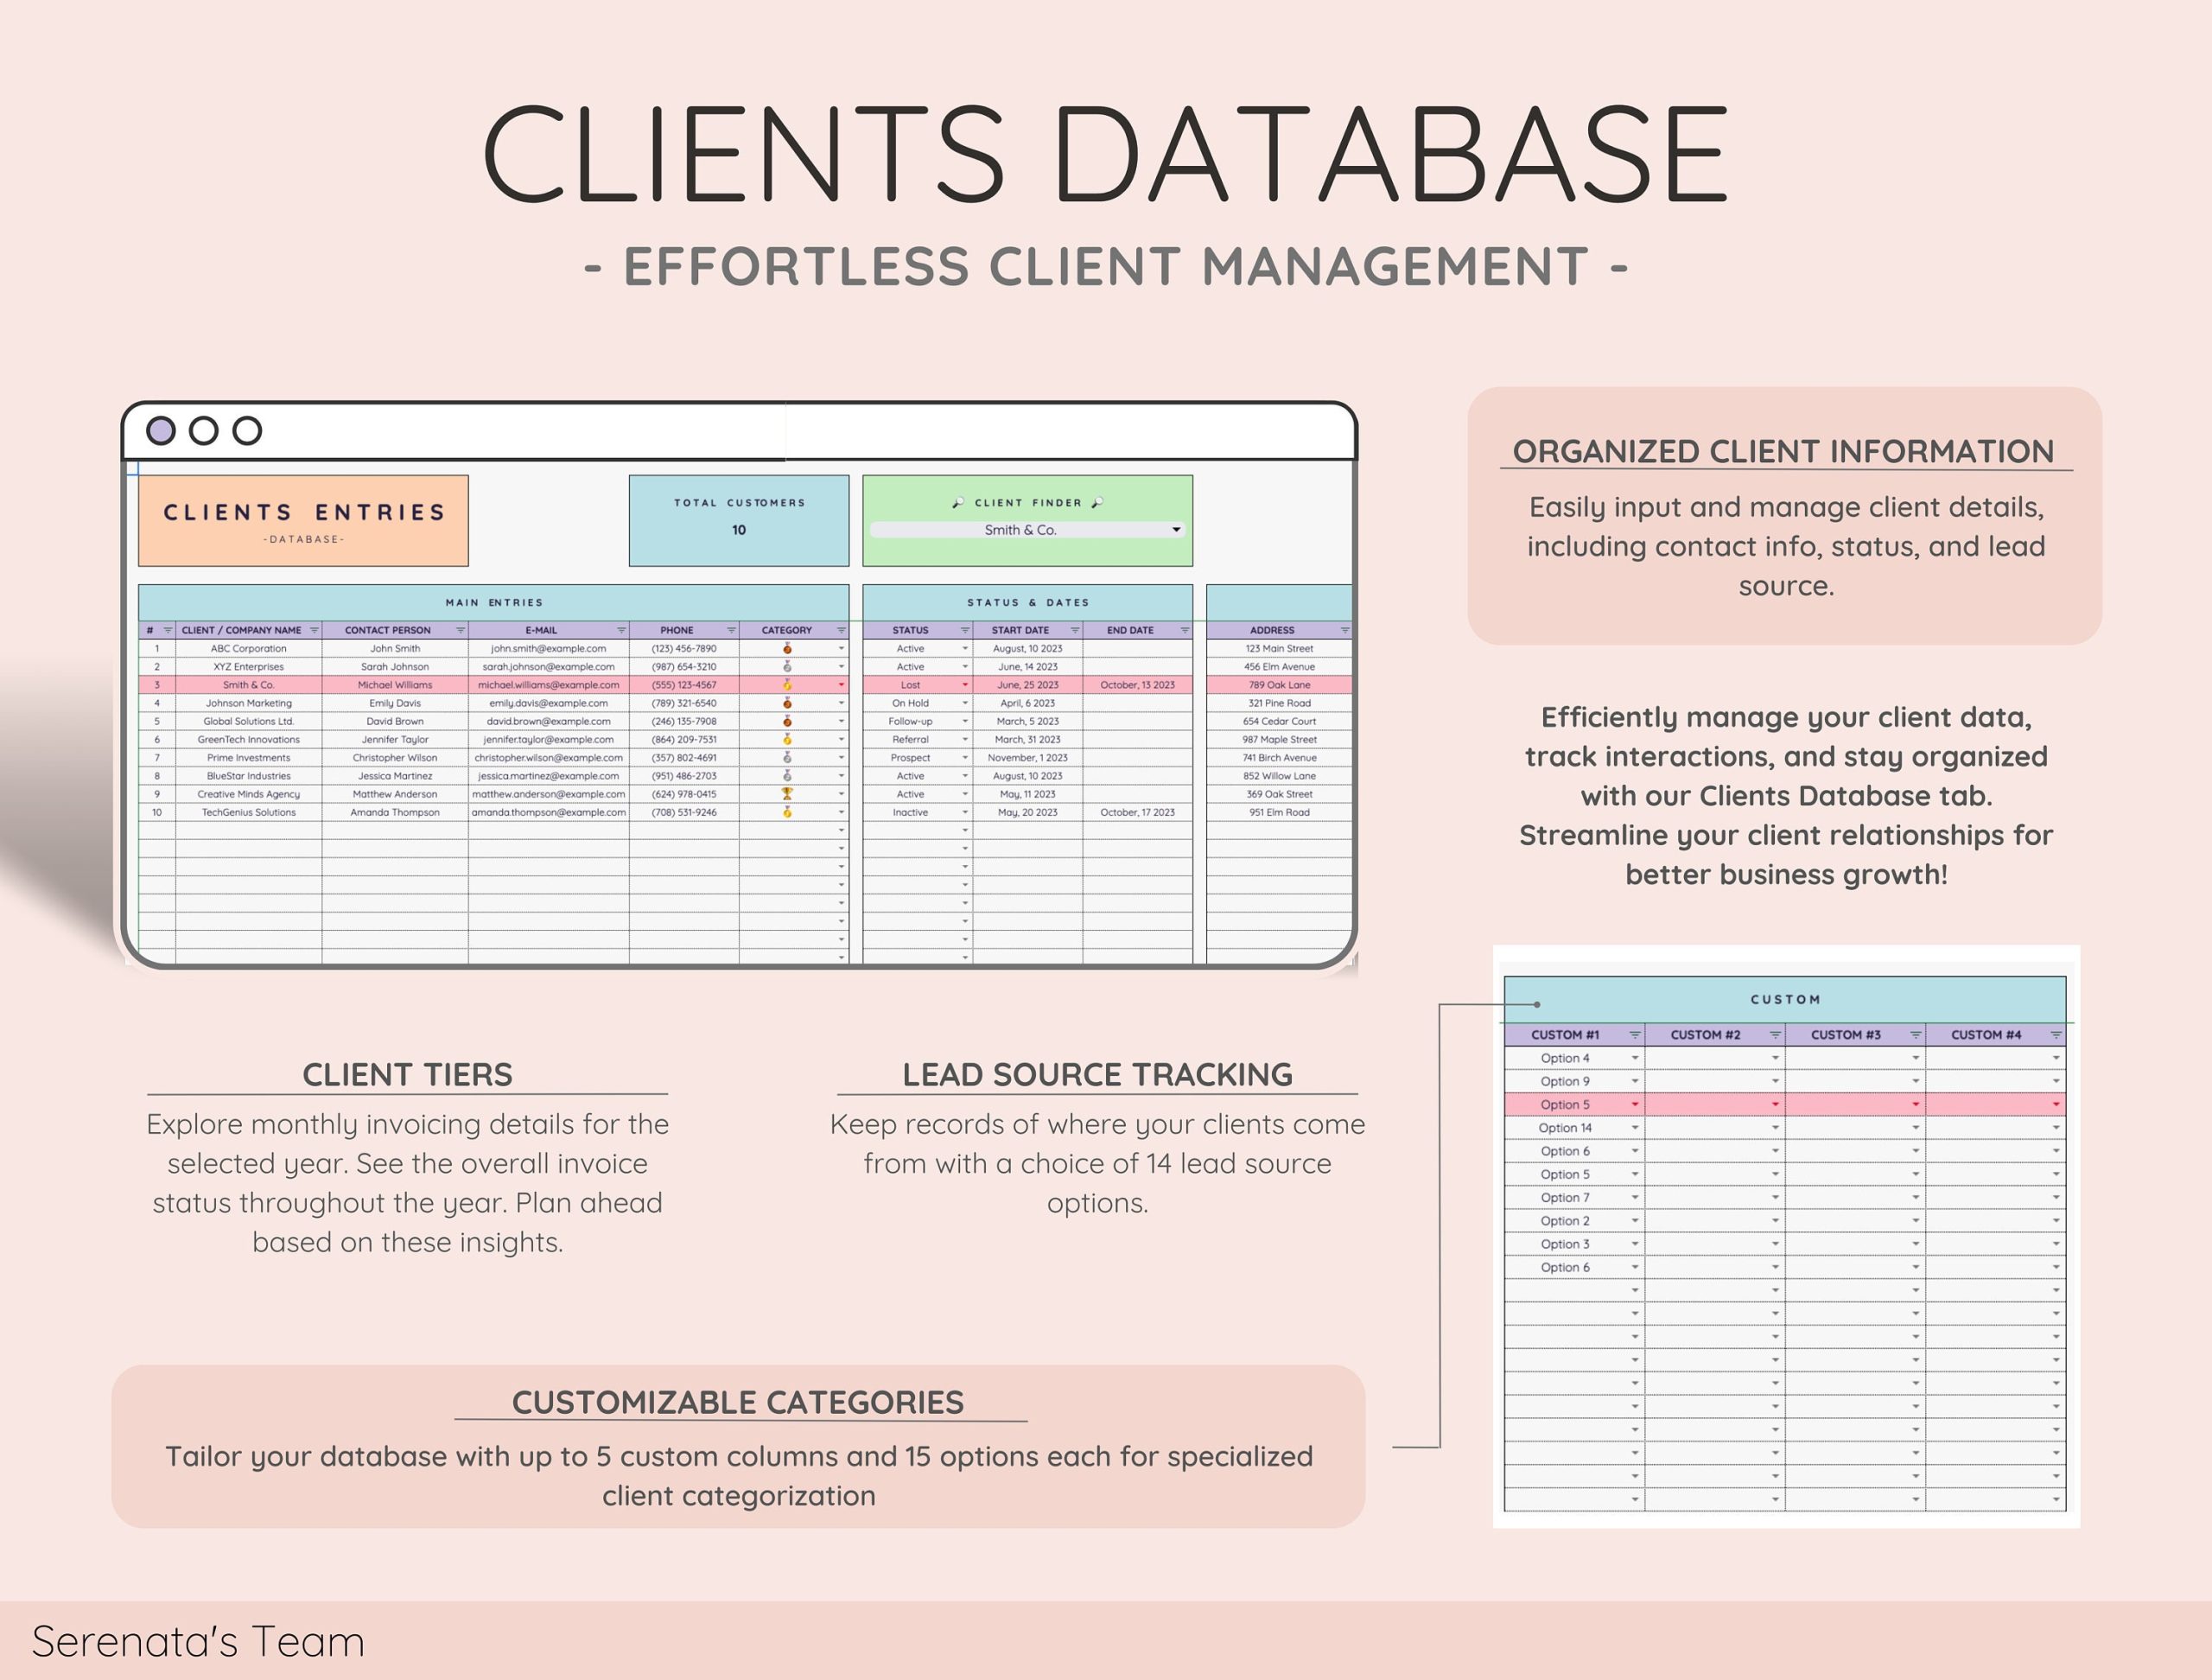This screenshot has height=1680, width=2212.
Task: Click the address '654 Cedar Court'
Action: tap(1279, 721)
